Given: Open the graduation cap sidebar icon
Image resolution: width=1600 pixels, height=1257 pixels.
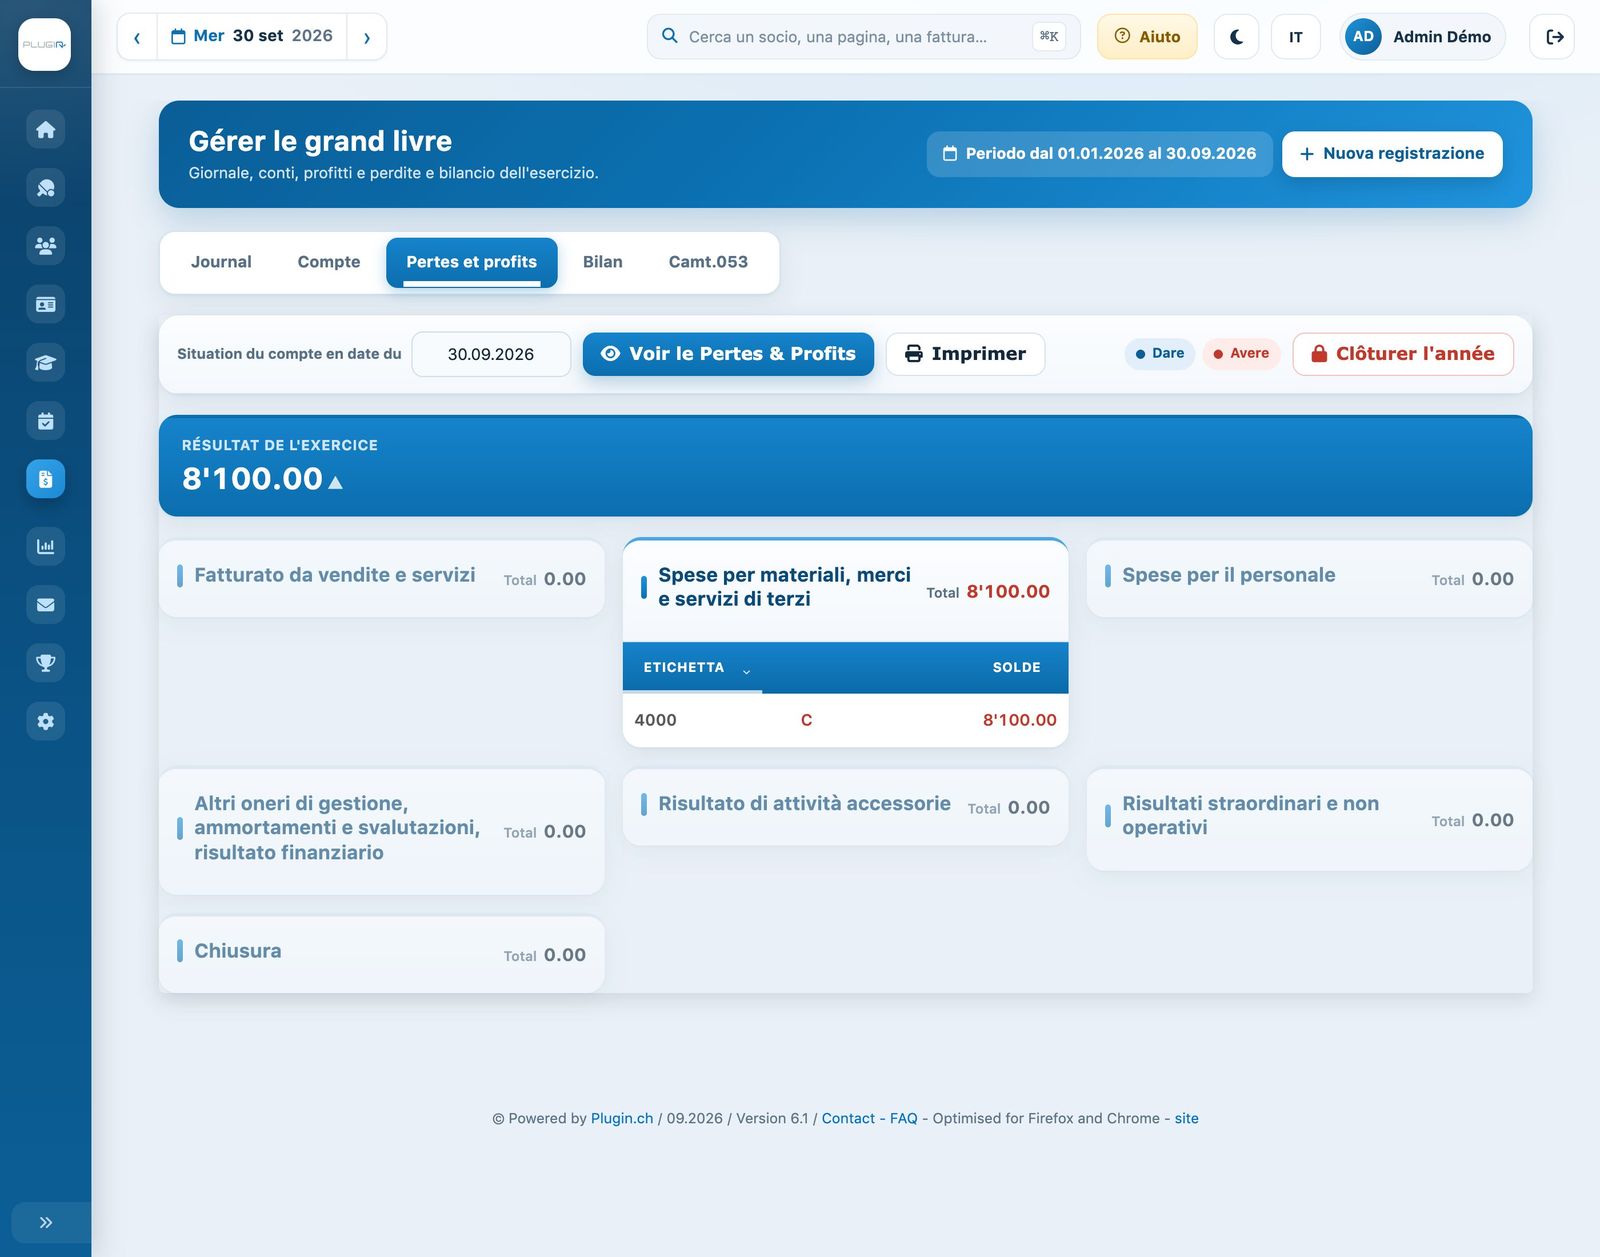Looking at the screenshot, I should point(45,362).
